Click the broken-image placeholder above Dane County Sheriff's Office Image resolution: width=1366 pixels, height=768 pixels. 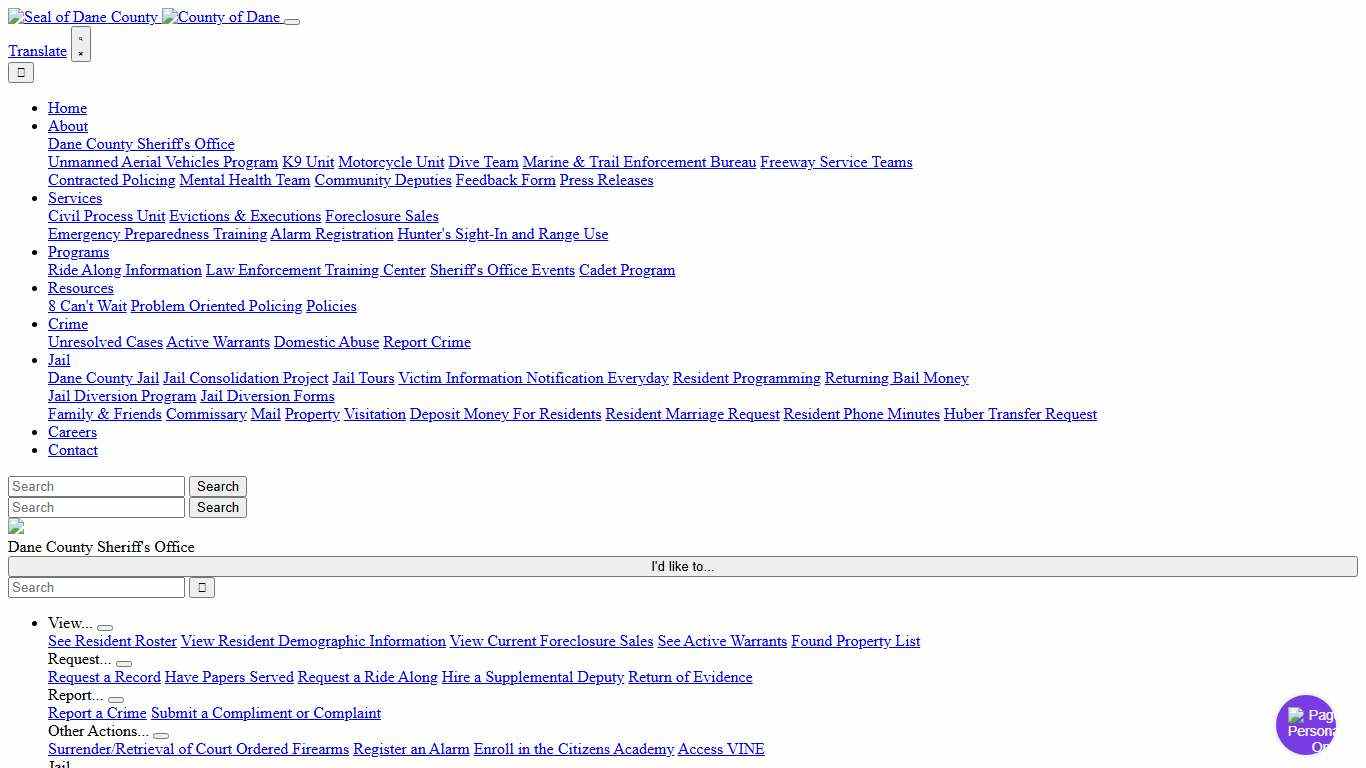16,527
